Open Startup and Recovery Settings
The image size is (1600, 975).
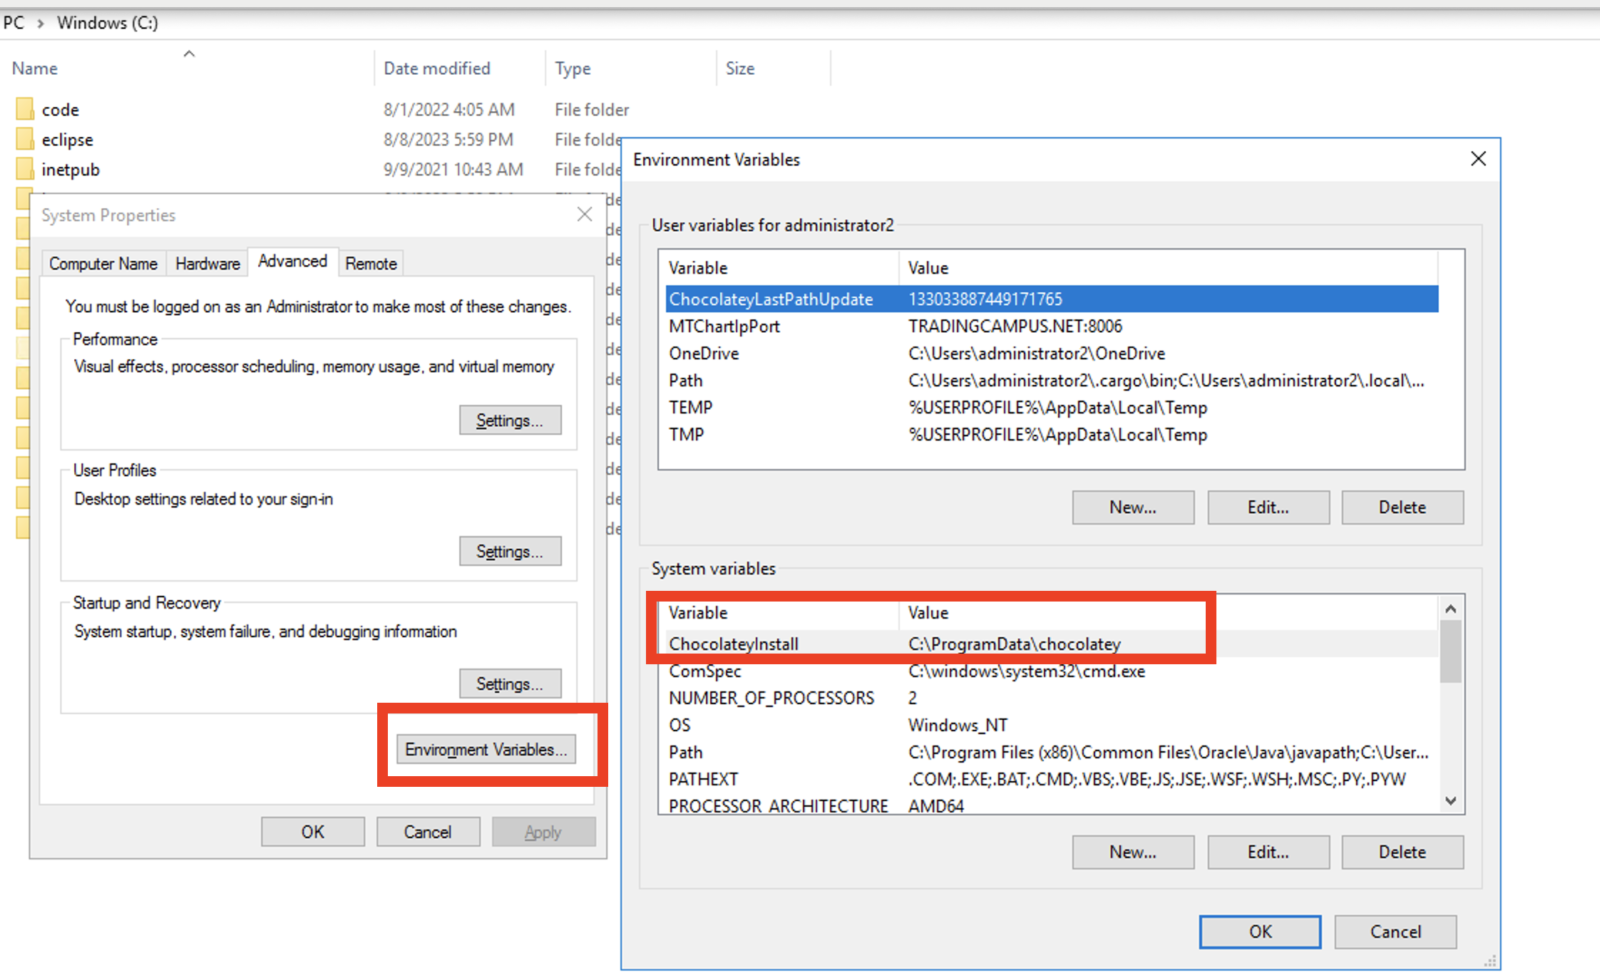click(510, 683)
